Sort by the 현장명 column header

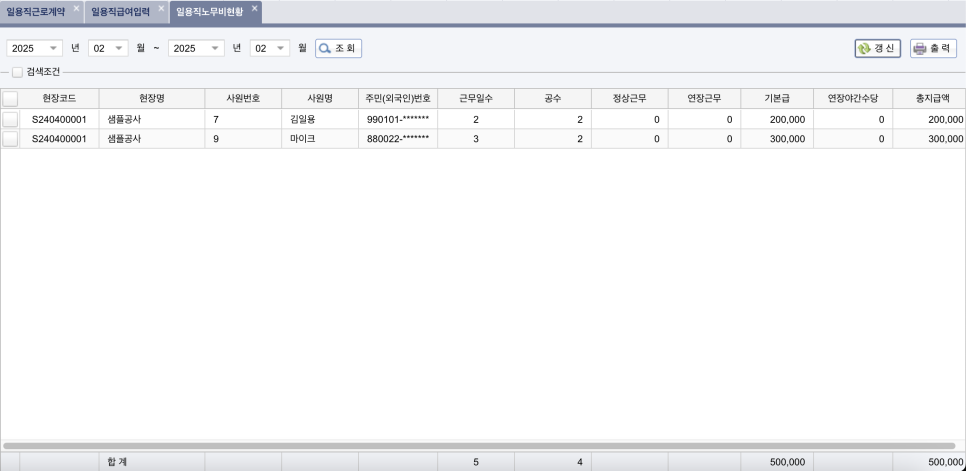click(152, 99)
